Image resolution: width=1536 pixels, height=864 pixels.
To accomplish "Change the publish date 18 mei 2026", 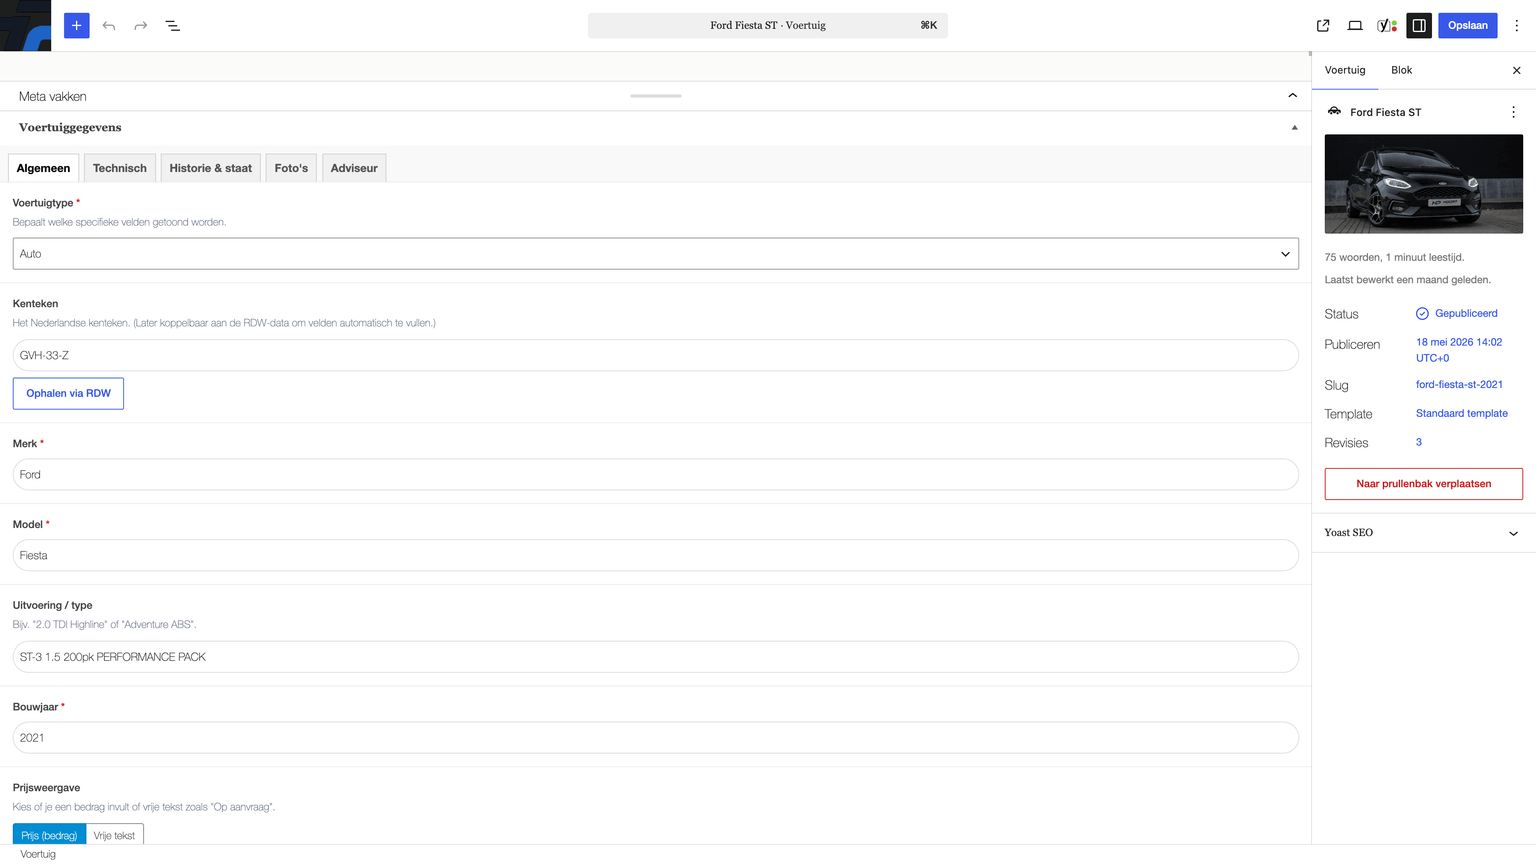I will point(1459,350).
